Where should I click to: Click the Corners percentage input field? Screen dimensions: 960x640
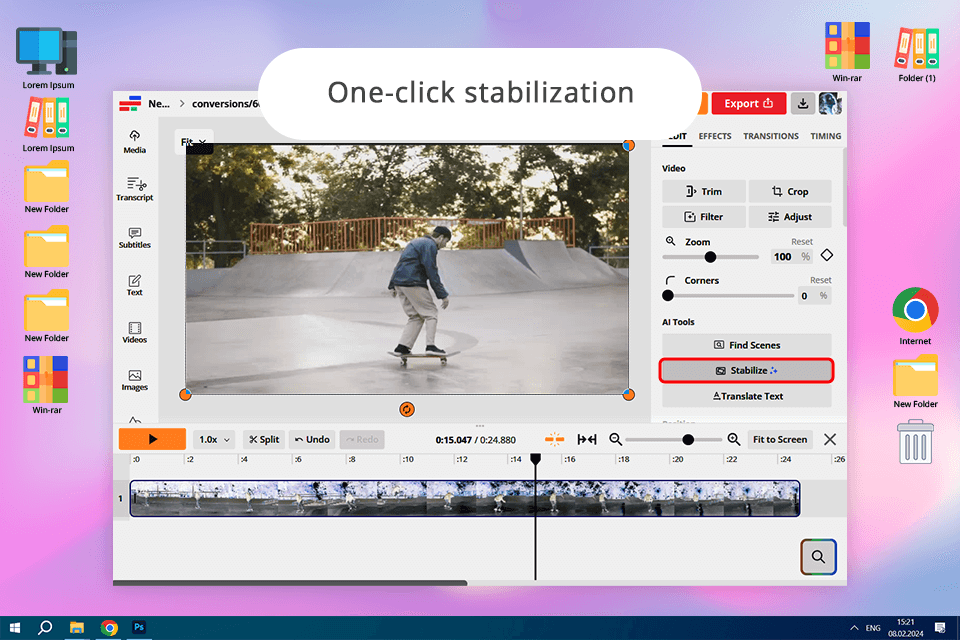(814, 296)
